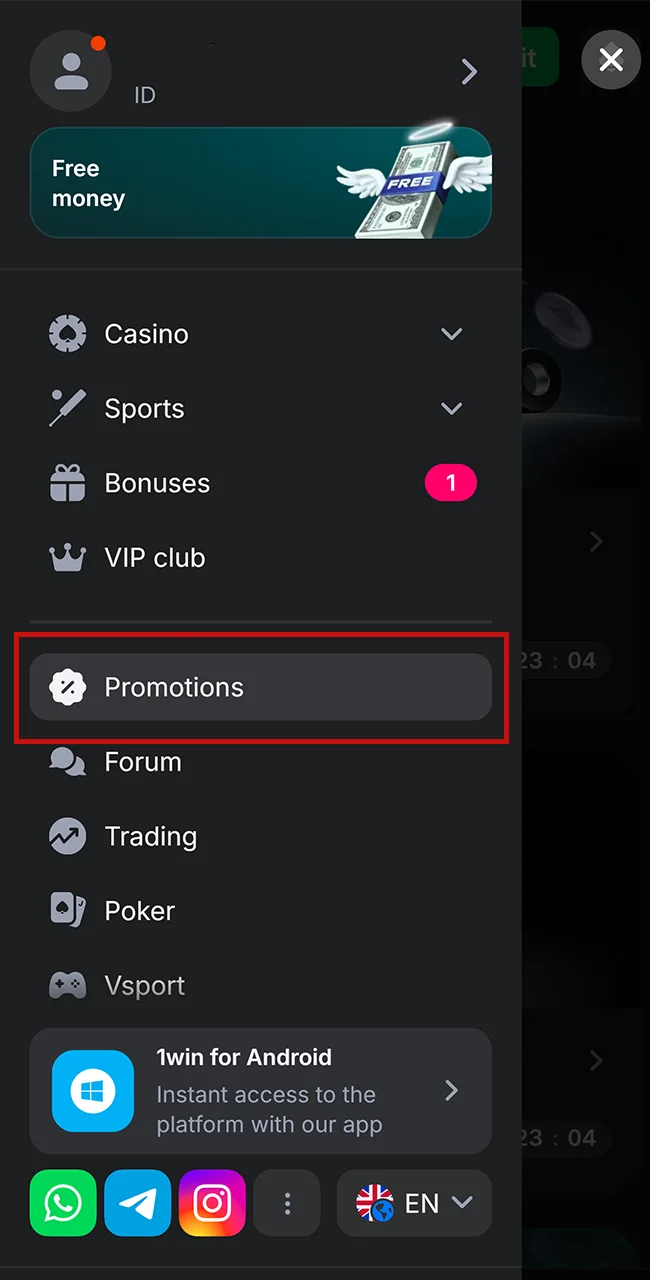Screen dimensions: 650x1280
Task: Open the EN language dropdown
Action: click(x=414, y=1203)
